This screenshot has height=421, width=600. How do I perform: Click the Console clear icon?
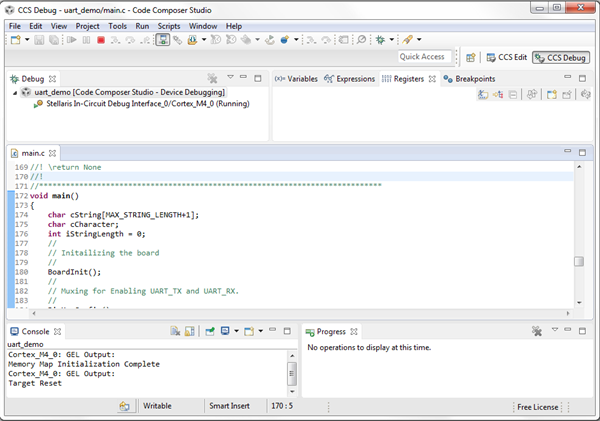(175, 331)
